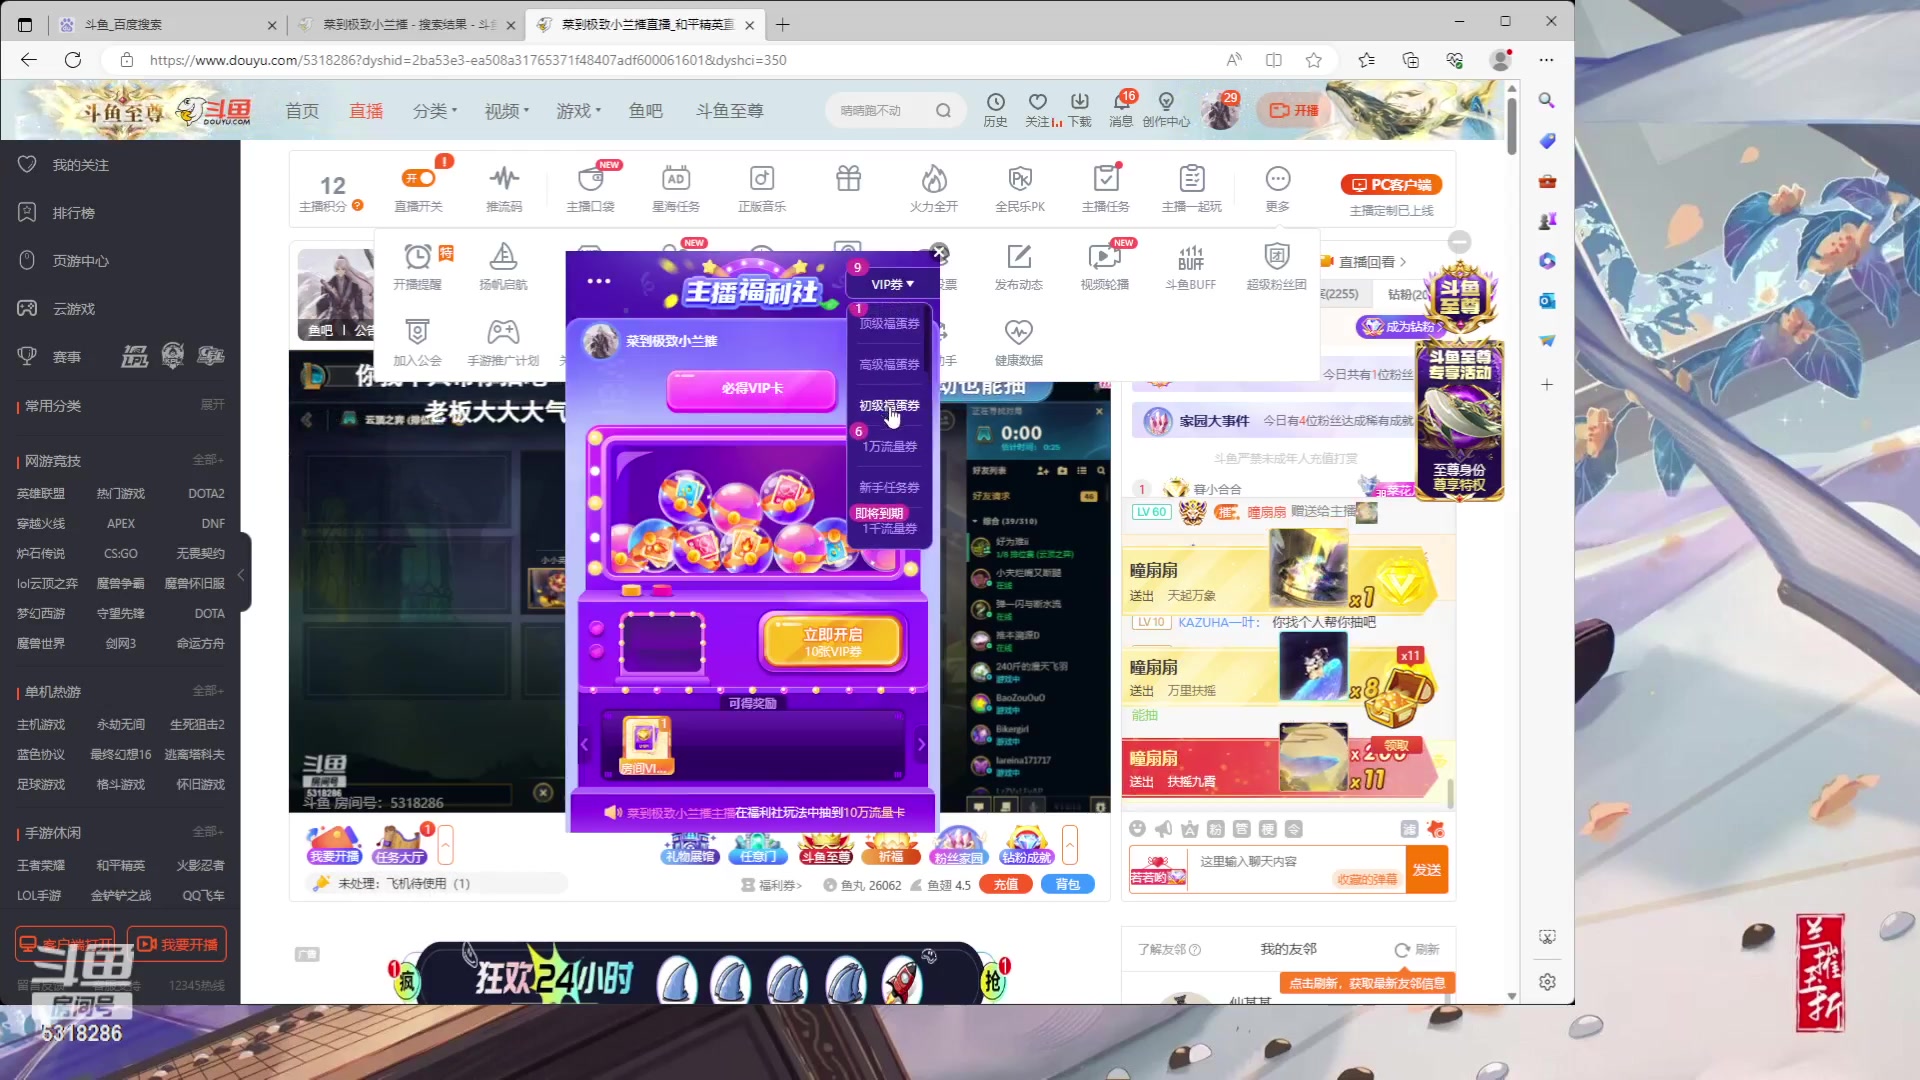Open the 历史 history clock icon
1920x1080 pixels.
tap(996, 110)
